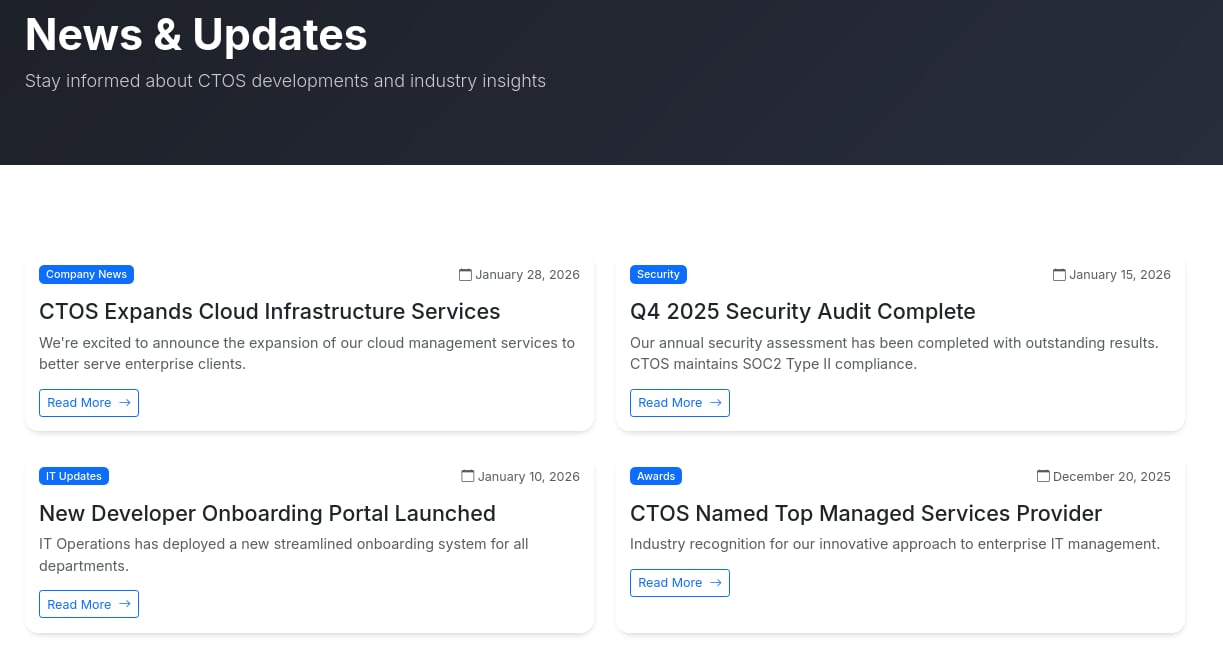Click calendar icon beside January 15, 2026
Screen dimensions: 1223x652
click(x=1059, y=275)
